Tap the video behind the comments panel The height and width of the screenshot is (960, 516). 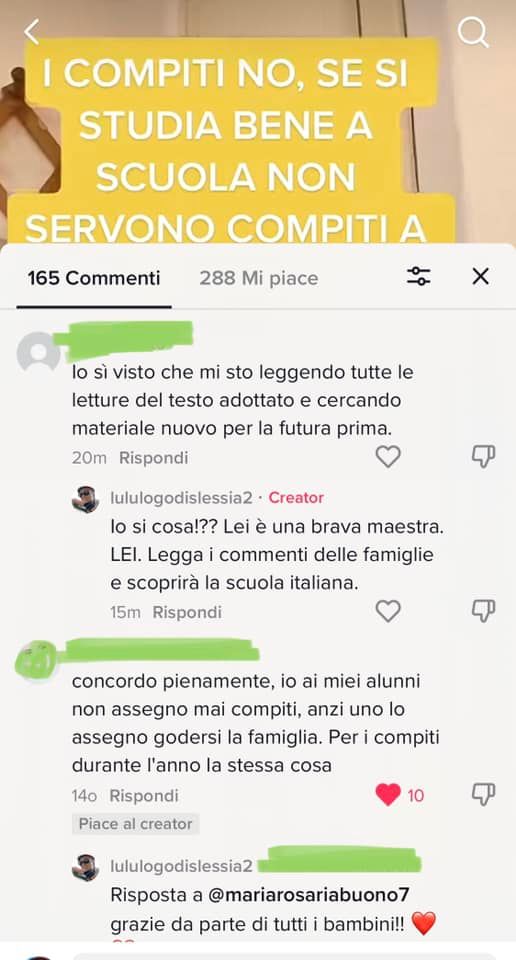pos(258,122)
